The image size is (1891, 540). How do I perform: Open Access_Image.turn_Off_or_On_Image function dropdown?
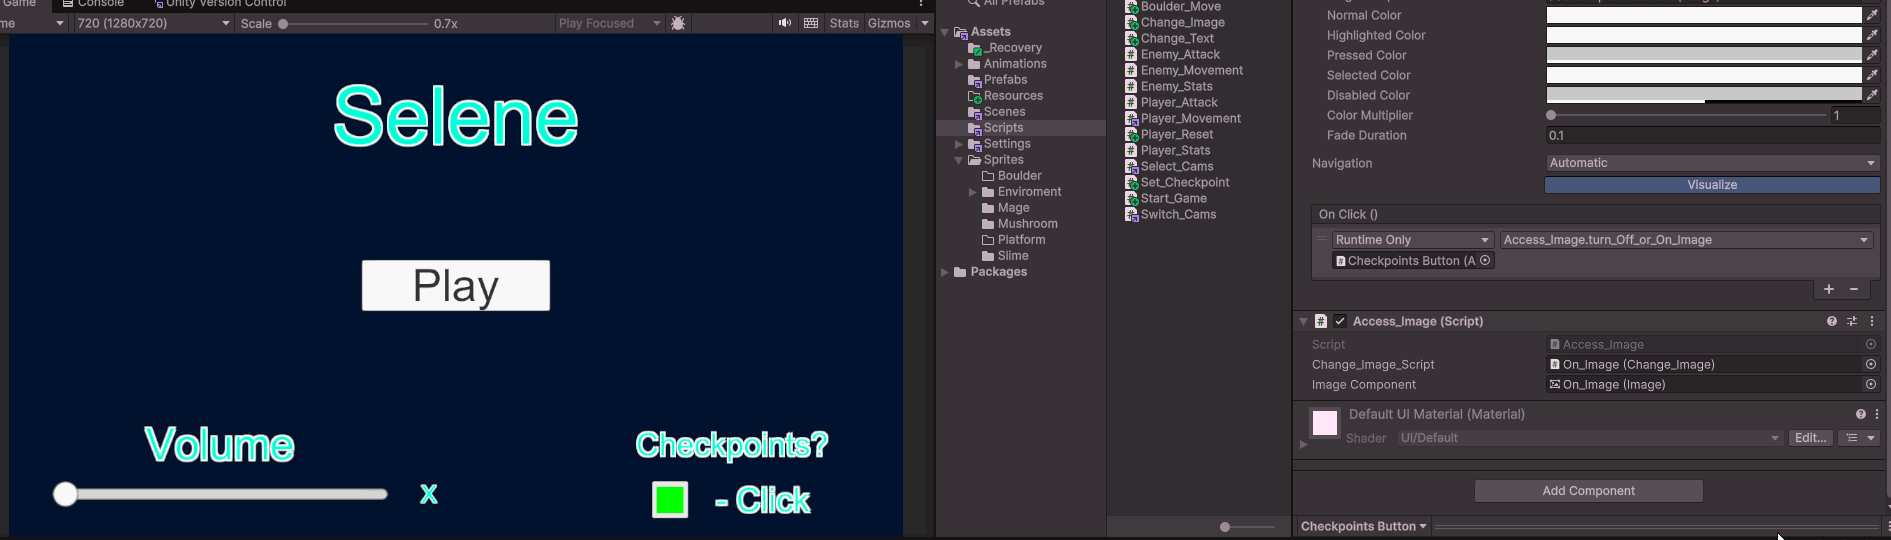click(1686, 240)
